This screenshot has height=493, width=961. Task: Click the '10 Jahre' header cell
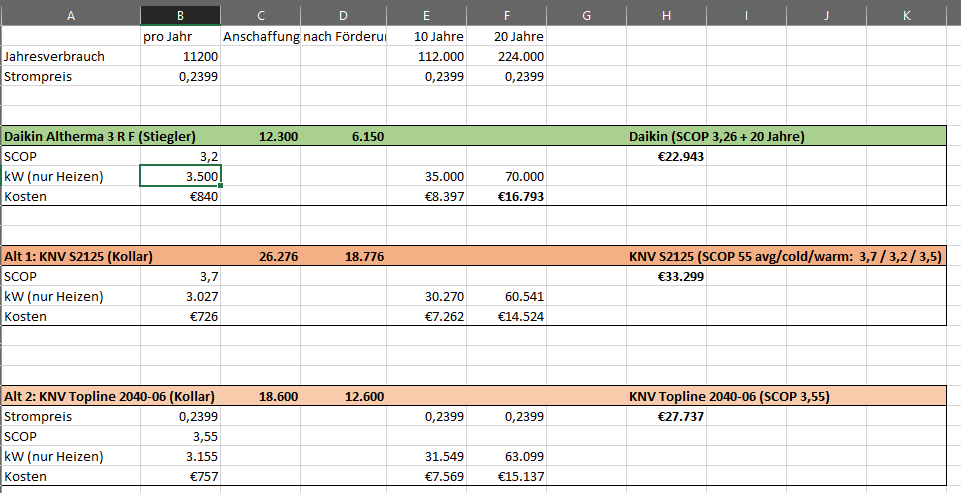427,36
